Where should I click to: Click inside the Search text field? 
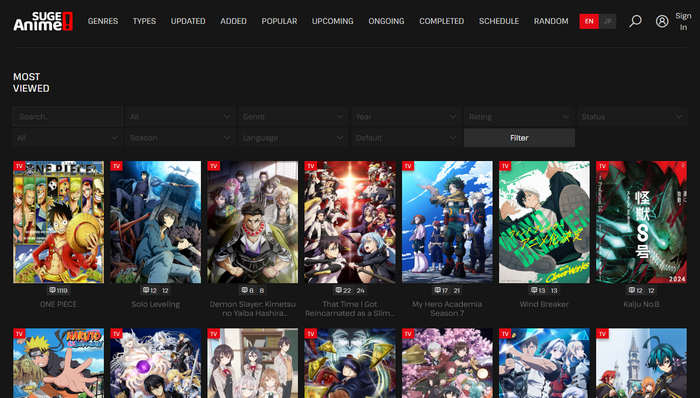pos(67,116)
